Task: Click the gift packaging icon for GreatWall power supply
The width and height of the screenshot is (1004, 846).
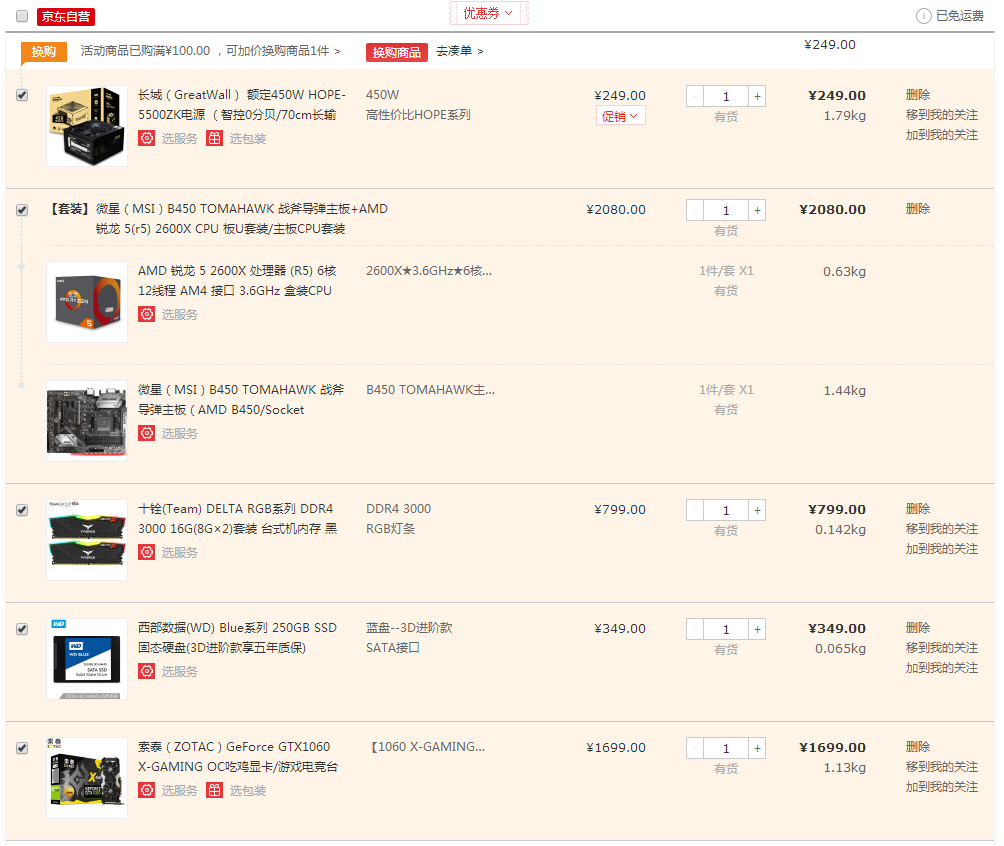Action: tap(215, 138)
